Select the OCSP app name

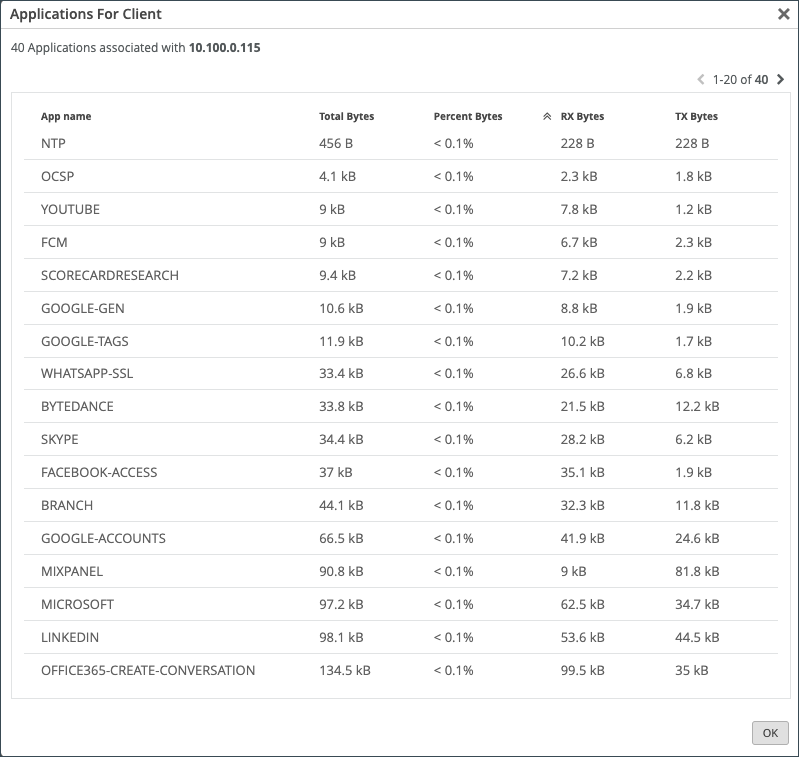(x=58, y=176)
